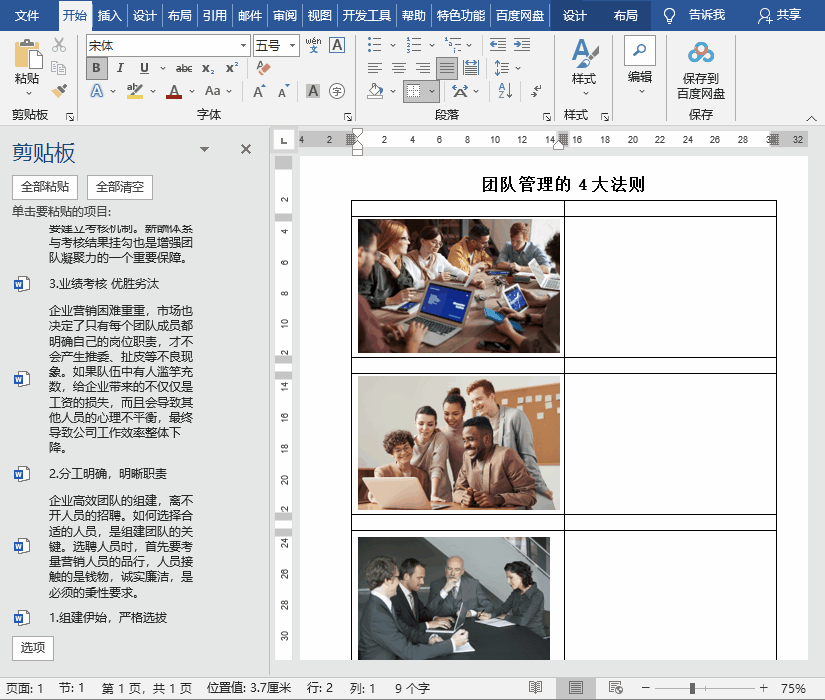
Task: Open the Sort A-Z tool
Action: click(x=504, y=92)
